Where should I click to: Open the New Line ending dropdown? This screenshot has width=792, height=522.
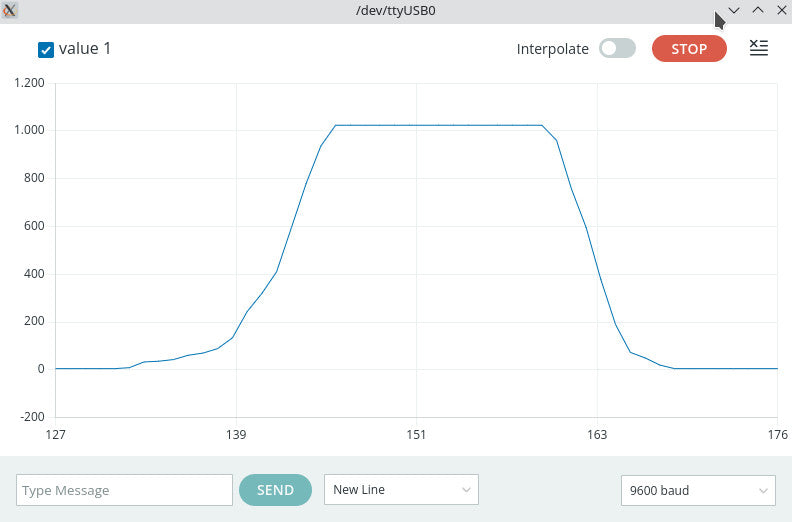click(401, 490)
